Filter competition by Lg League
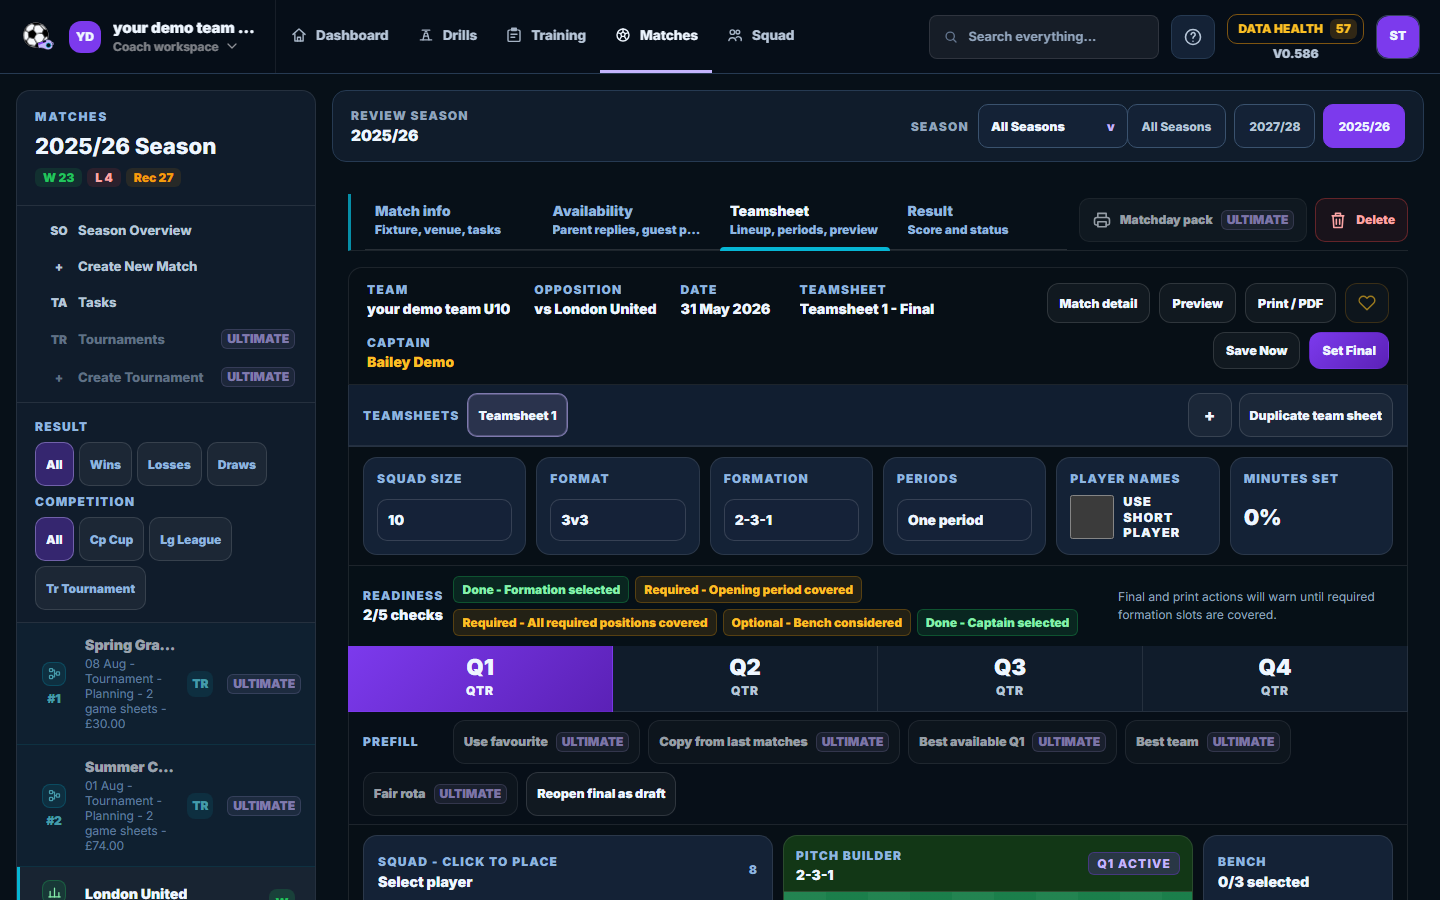The width and height of the screenshot is (1440, 900). pos(190,539)
